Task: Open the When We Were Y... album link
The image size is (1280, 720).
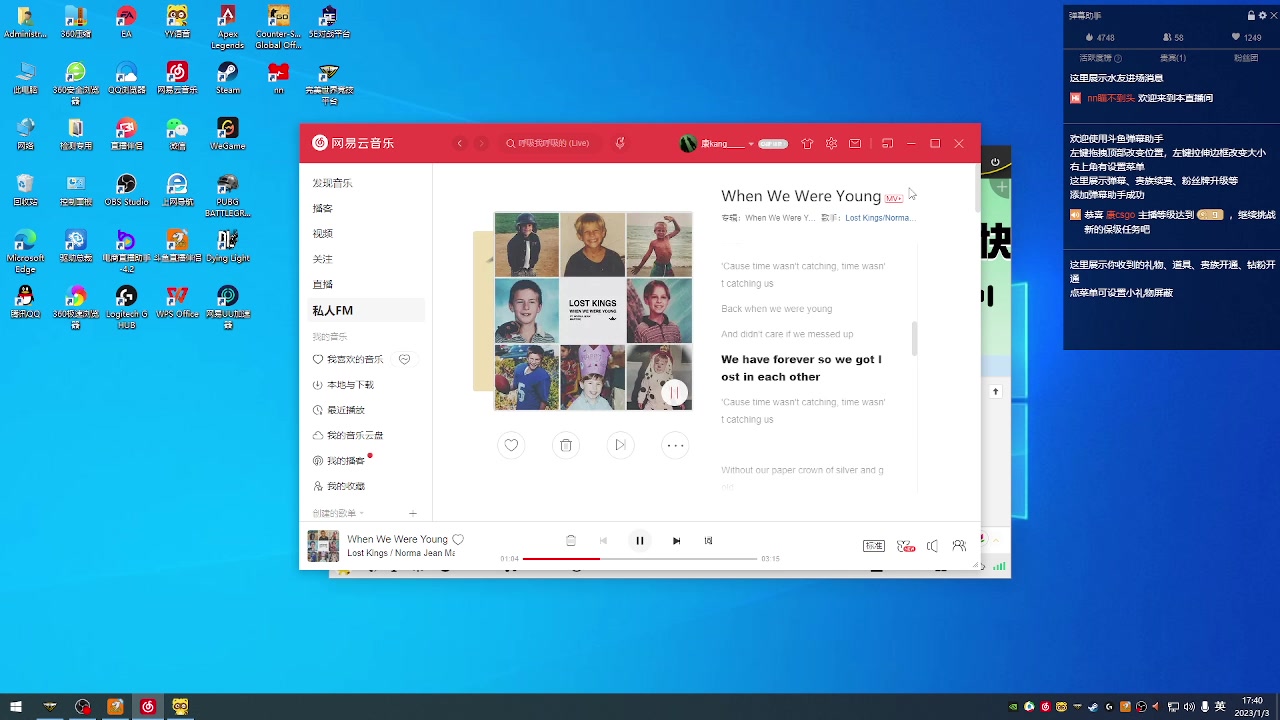Action: 780,217
